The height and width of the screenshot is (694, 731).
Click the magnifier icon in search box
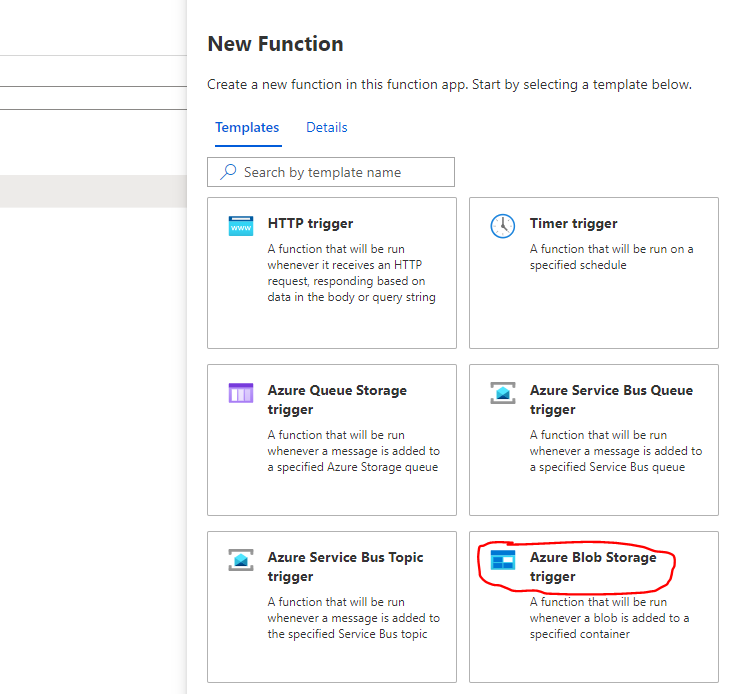coord(228,172)
